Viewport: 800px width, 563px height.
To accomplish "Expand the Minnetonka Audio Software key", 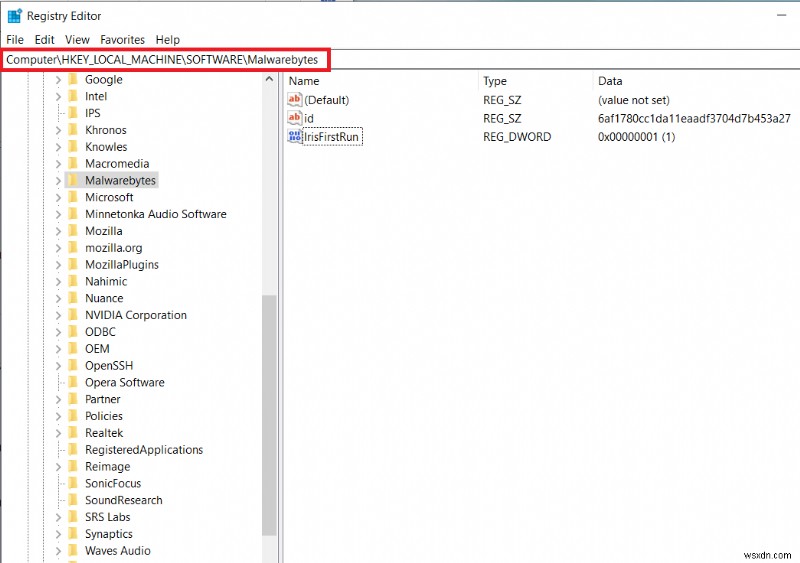I will tap(58, 214).
